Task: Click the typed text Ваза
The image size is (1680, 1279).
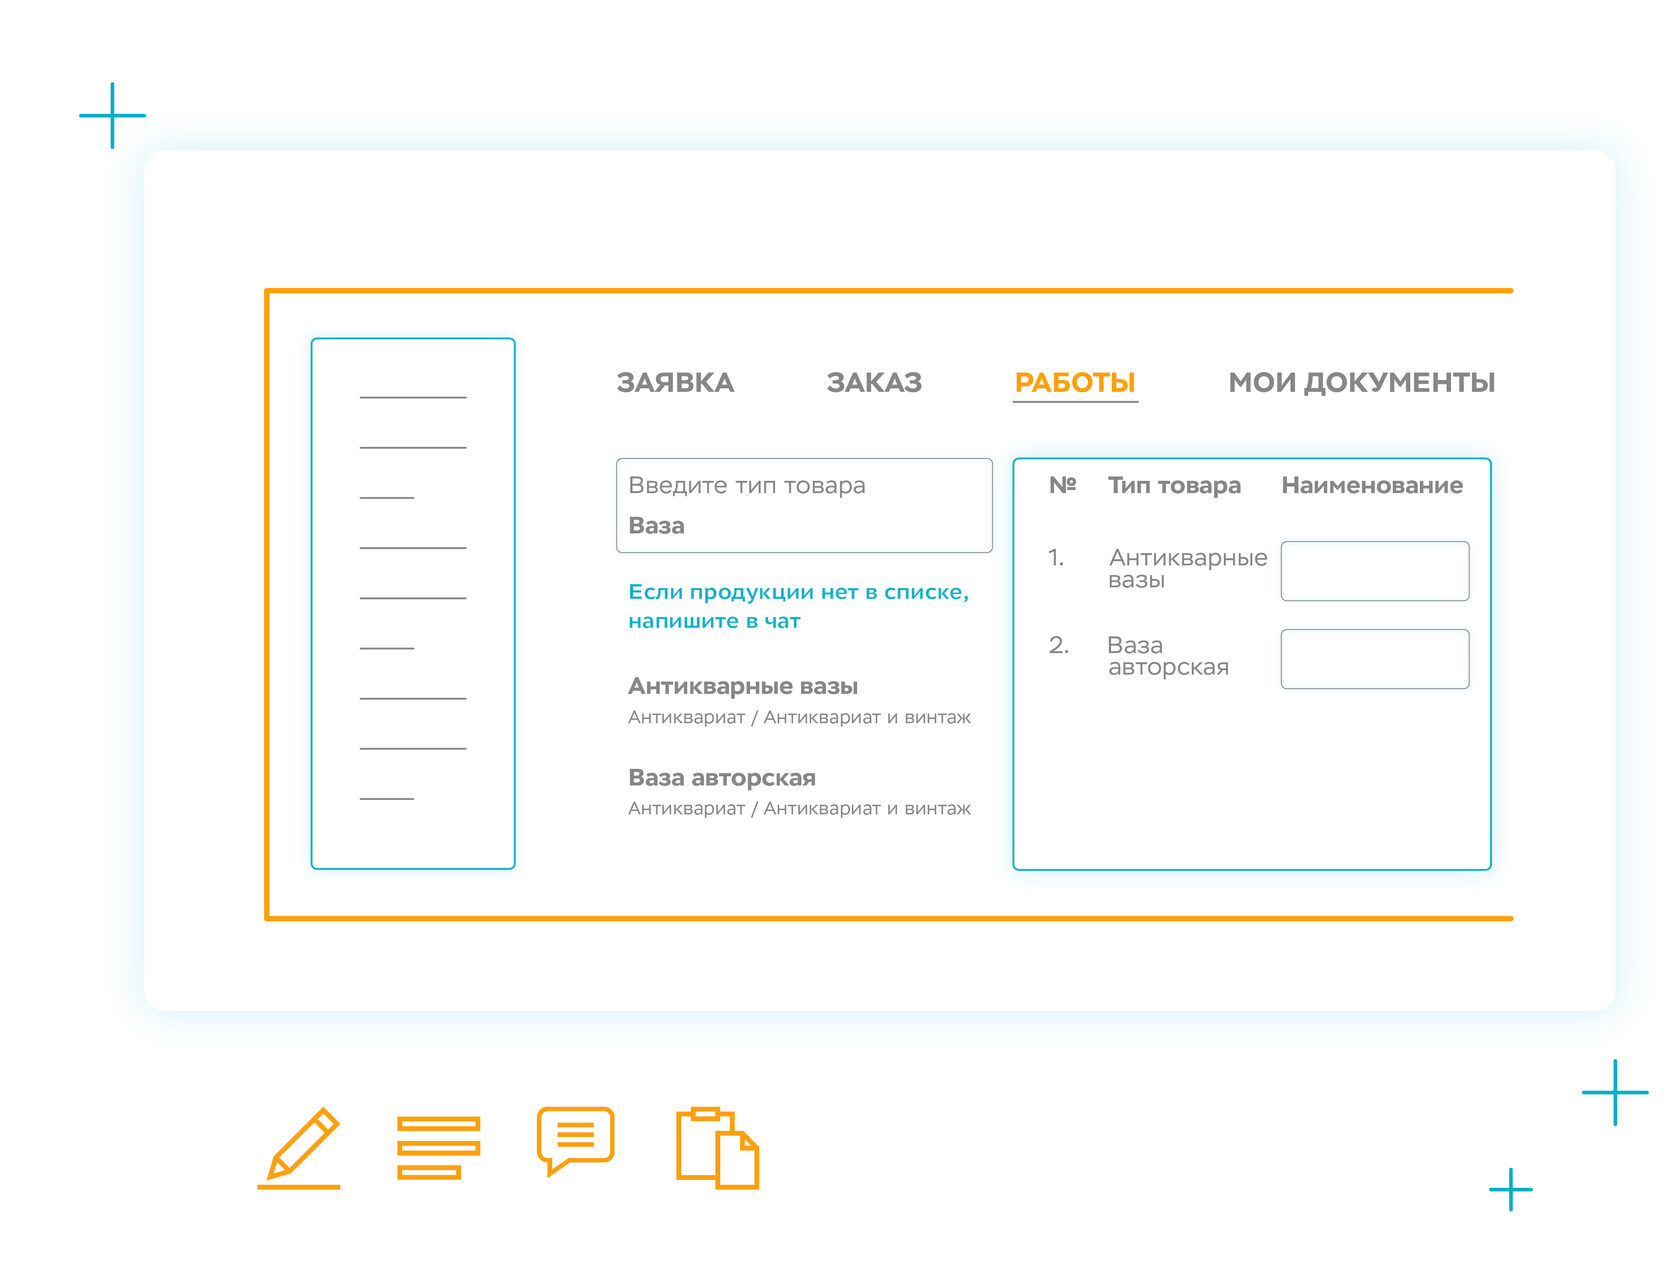Action: pyautogui.click(x=656, y=526)
